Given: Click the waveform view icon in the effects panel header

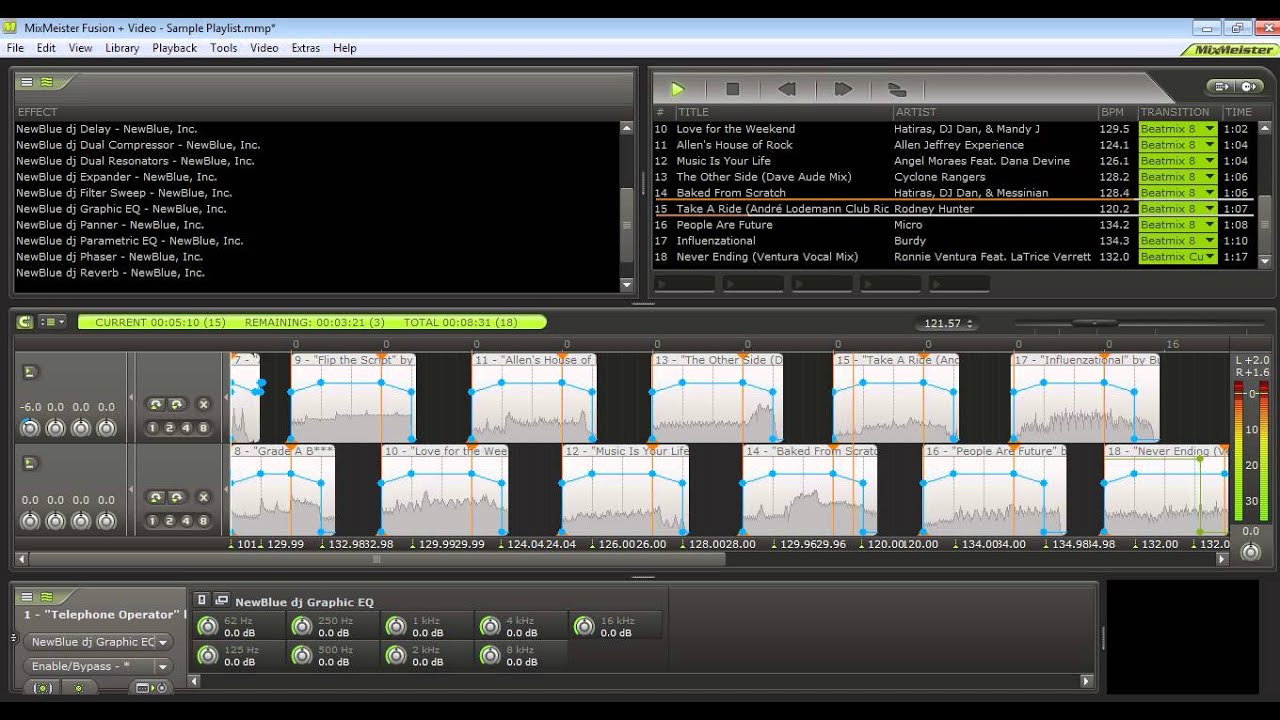Looking at the screenshot, I should click(46, 82).
